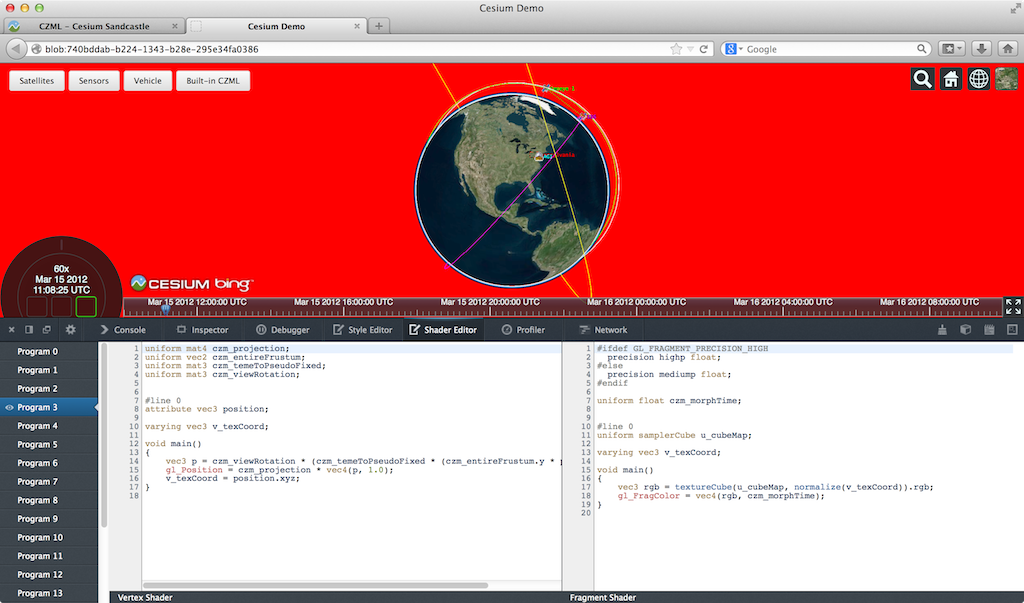
Task: Close the CZML Cesium Sandcastle tab
Action: tap(174, 26)
